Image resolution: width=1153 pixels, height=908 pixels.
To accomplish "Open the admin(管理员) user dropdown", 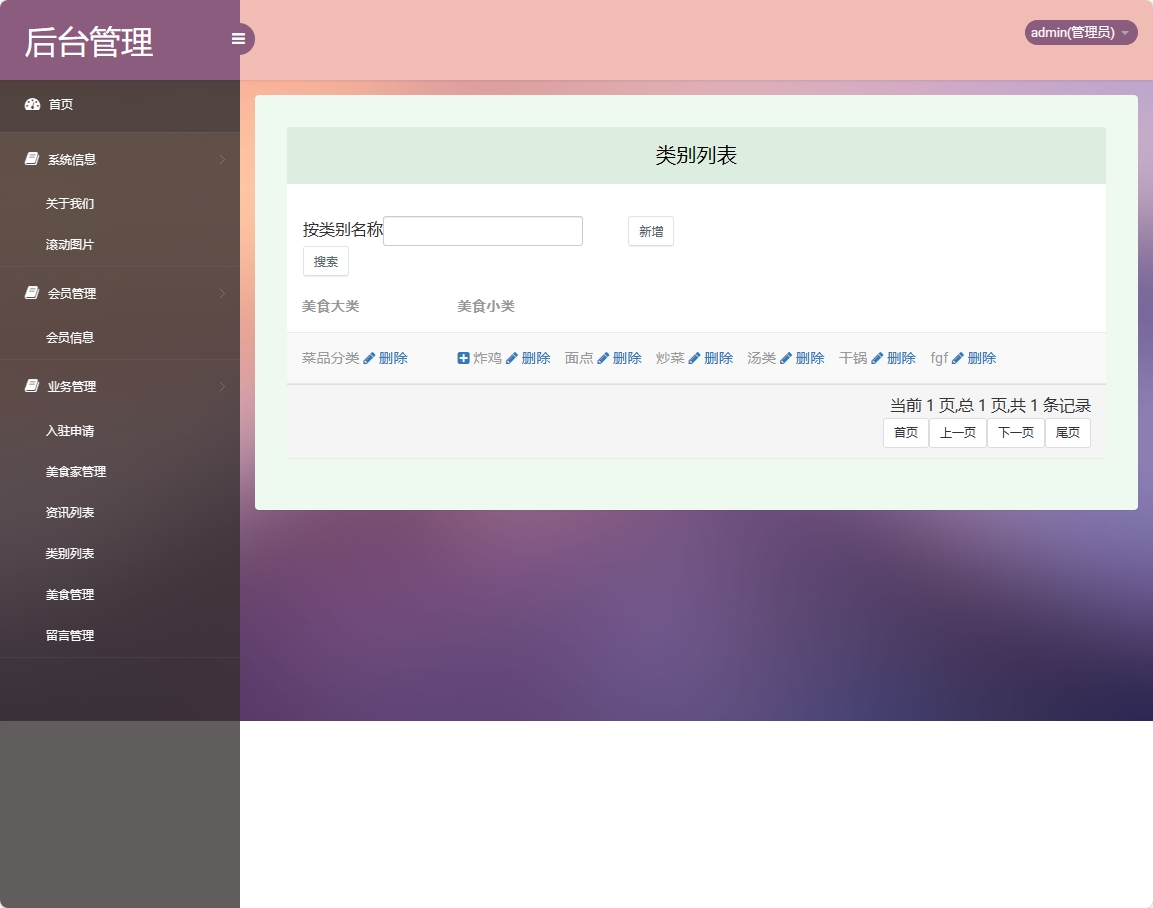I will 1080,32.
